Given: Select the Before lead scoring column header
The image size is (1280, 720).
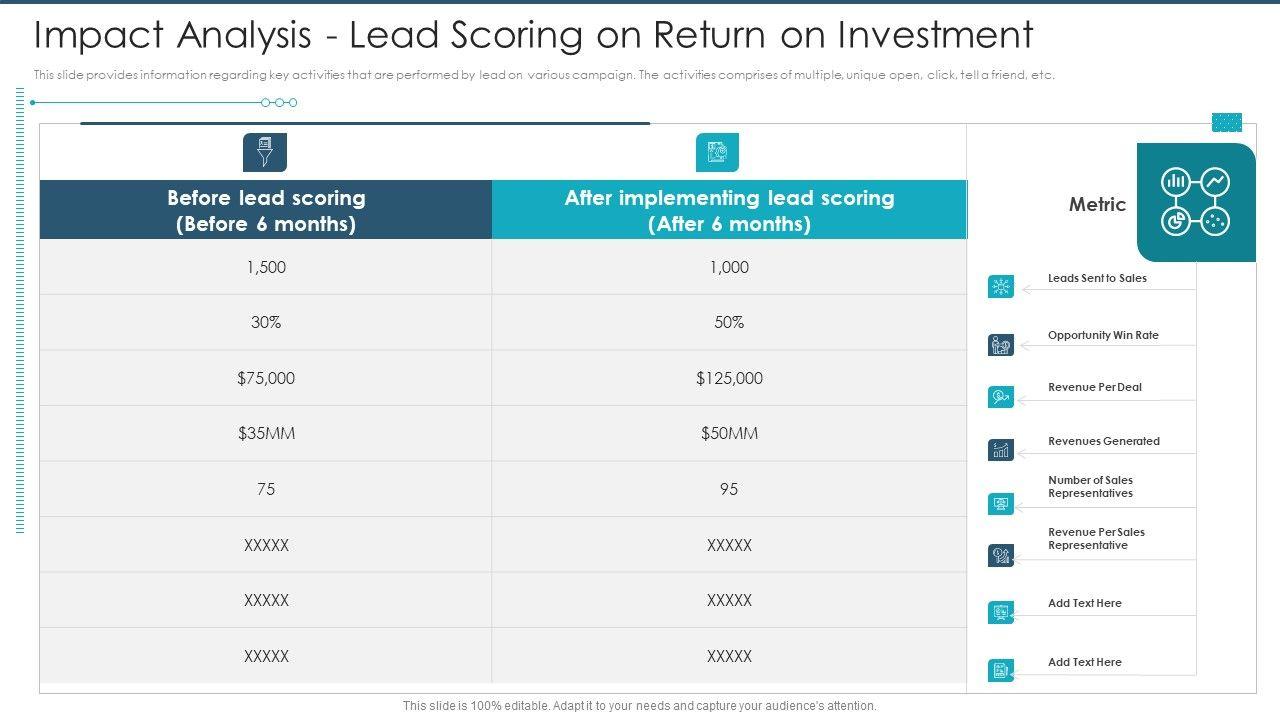Looking at the screenshot, I should 266,210.
